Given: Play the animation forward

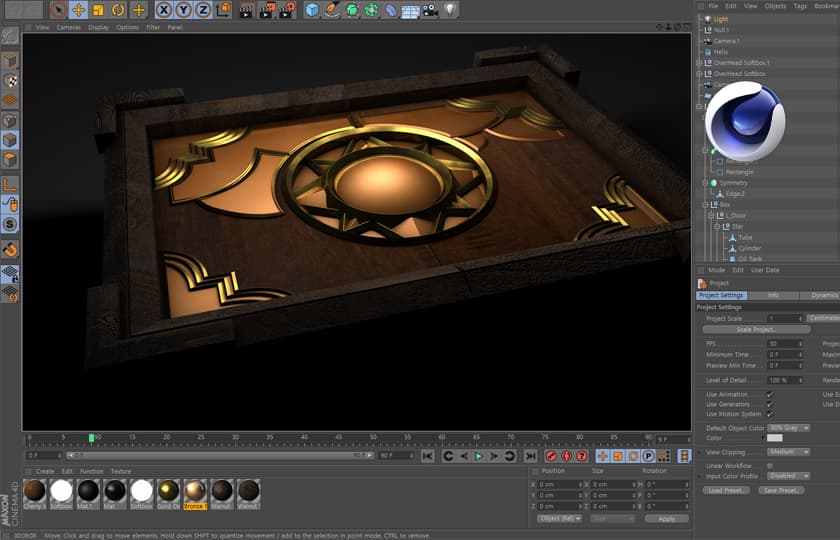Looking at the screenshot, I should point(479,456).
